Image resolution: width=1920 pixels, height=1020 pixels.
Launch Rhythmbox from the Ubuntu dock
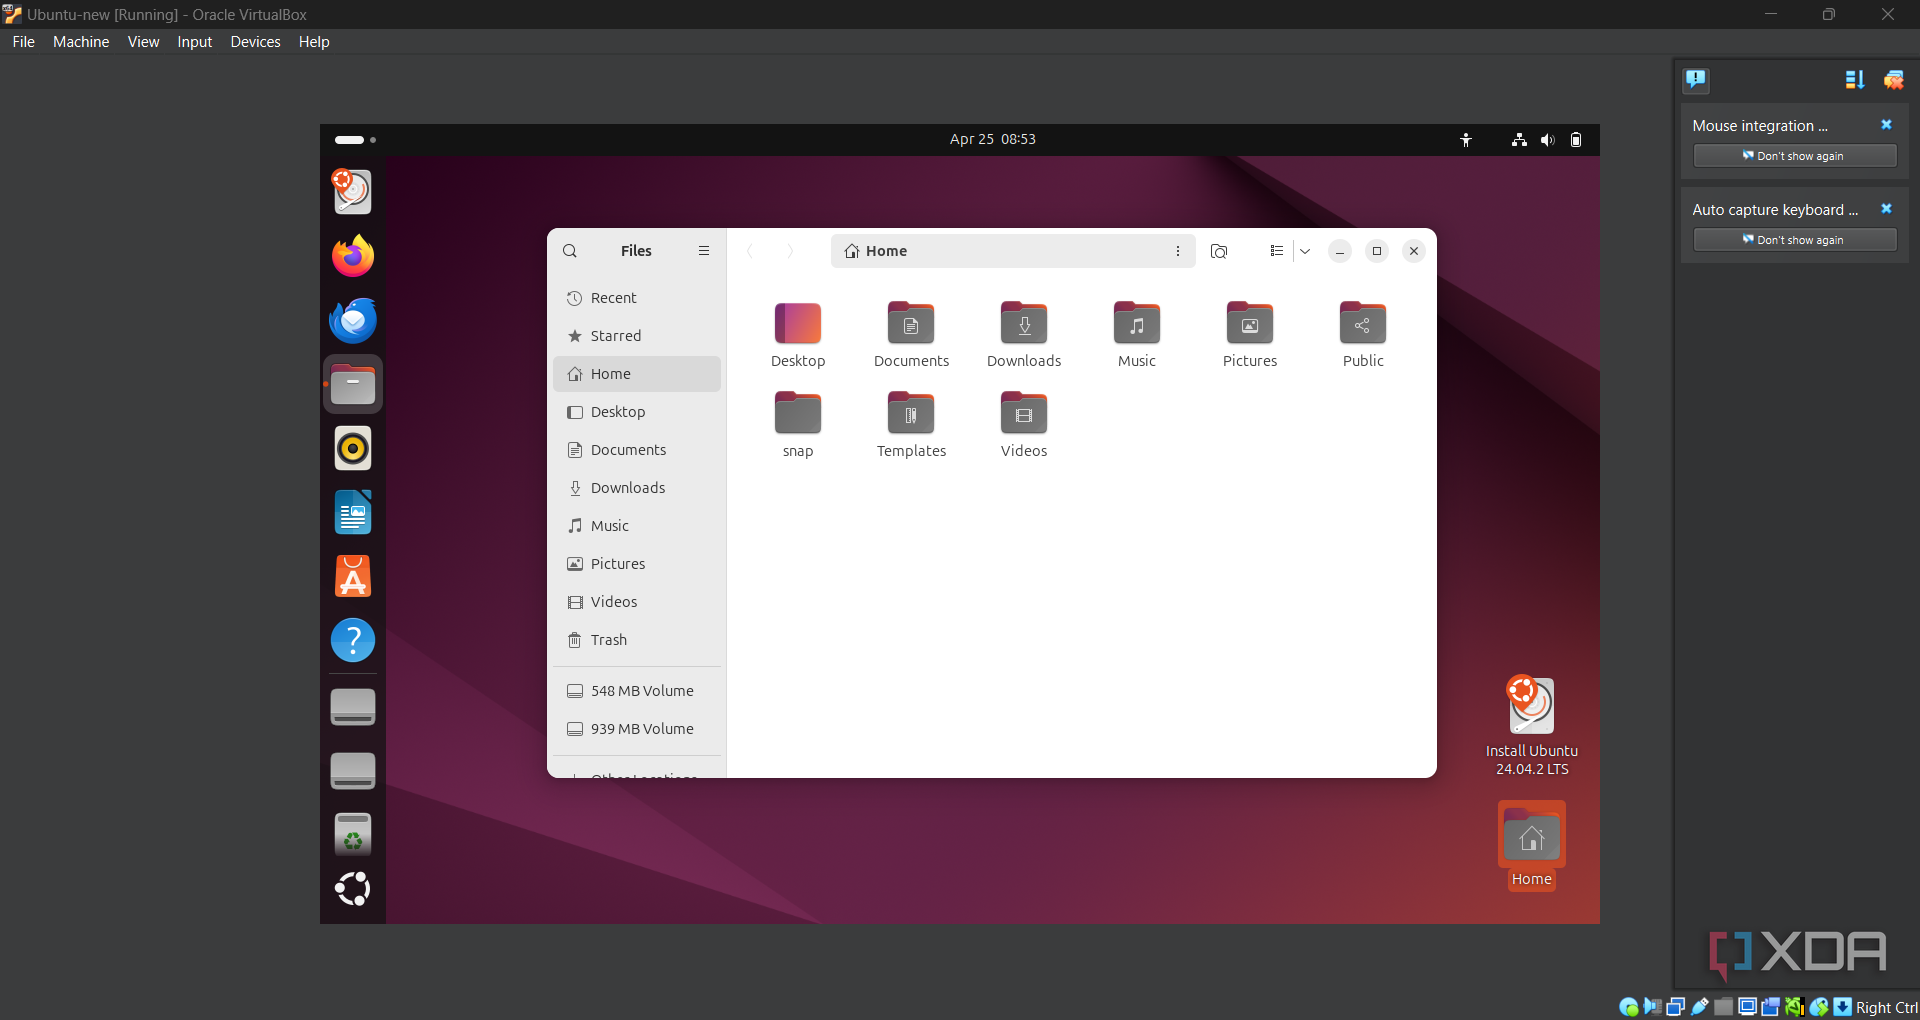[x=353, y=448]
